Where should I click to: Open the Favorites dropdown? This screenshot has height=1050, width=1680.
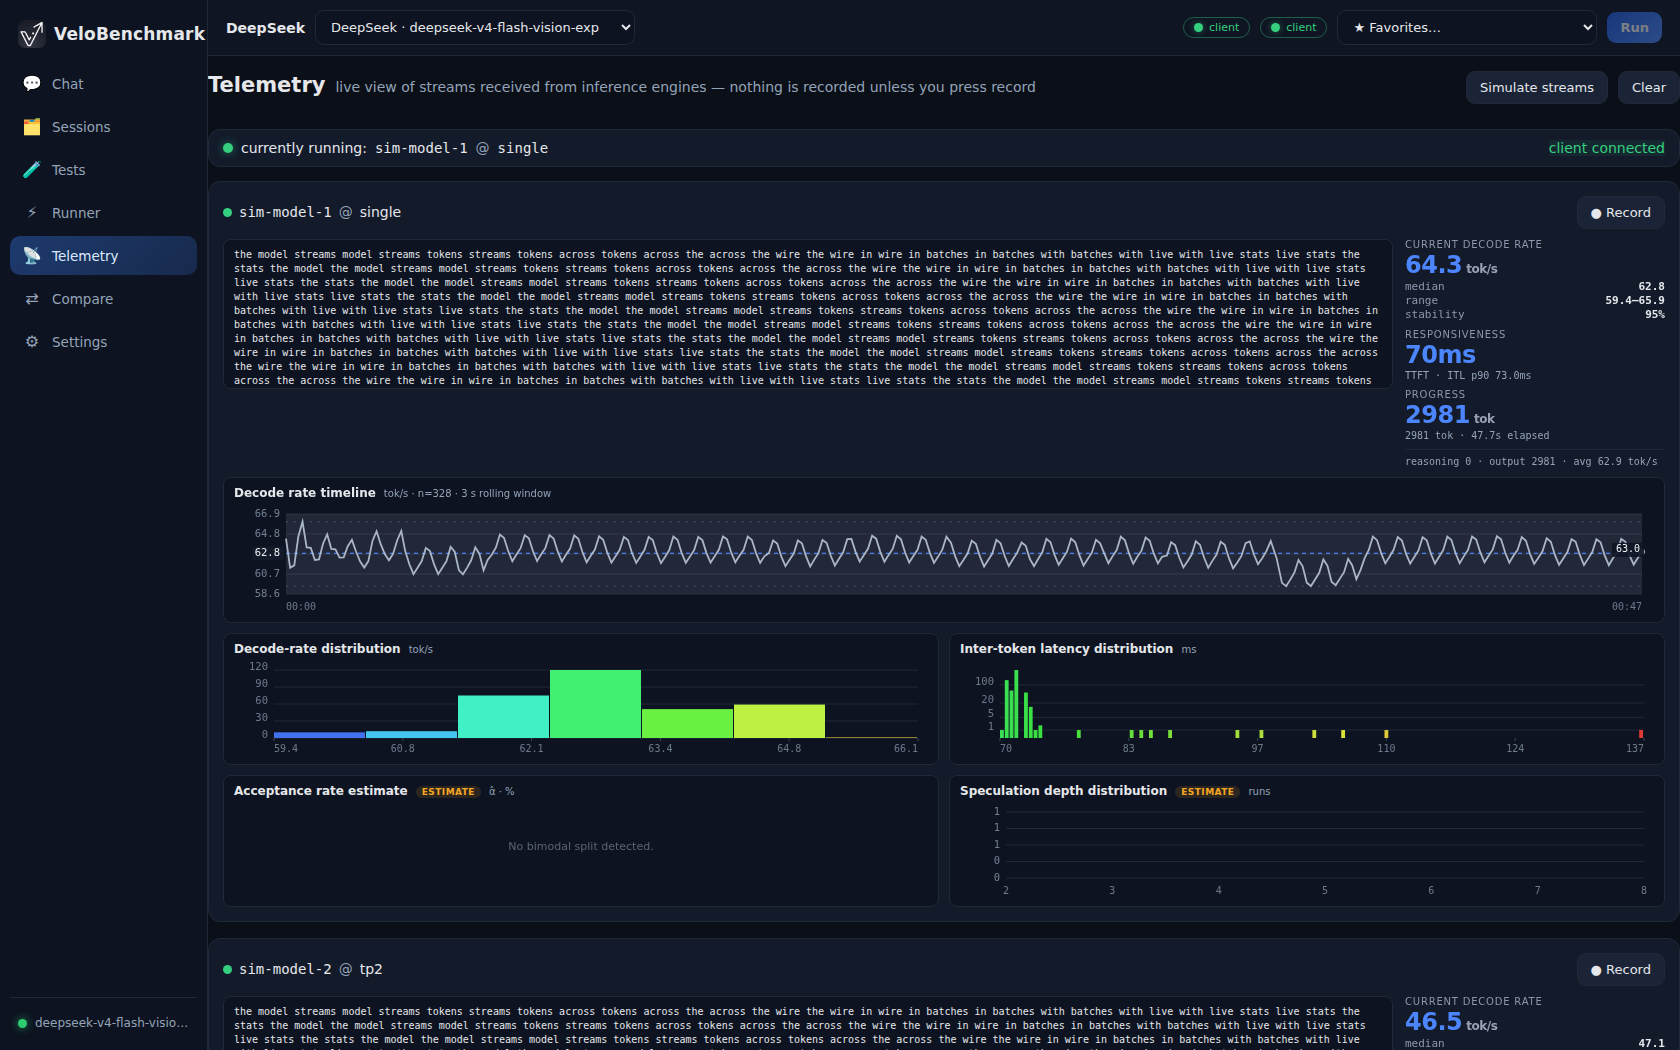[x=1467, y=28]
